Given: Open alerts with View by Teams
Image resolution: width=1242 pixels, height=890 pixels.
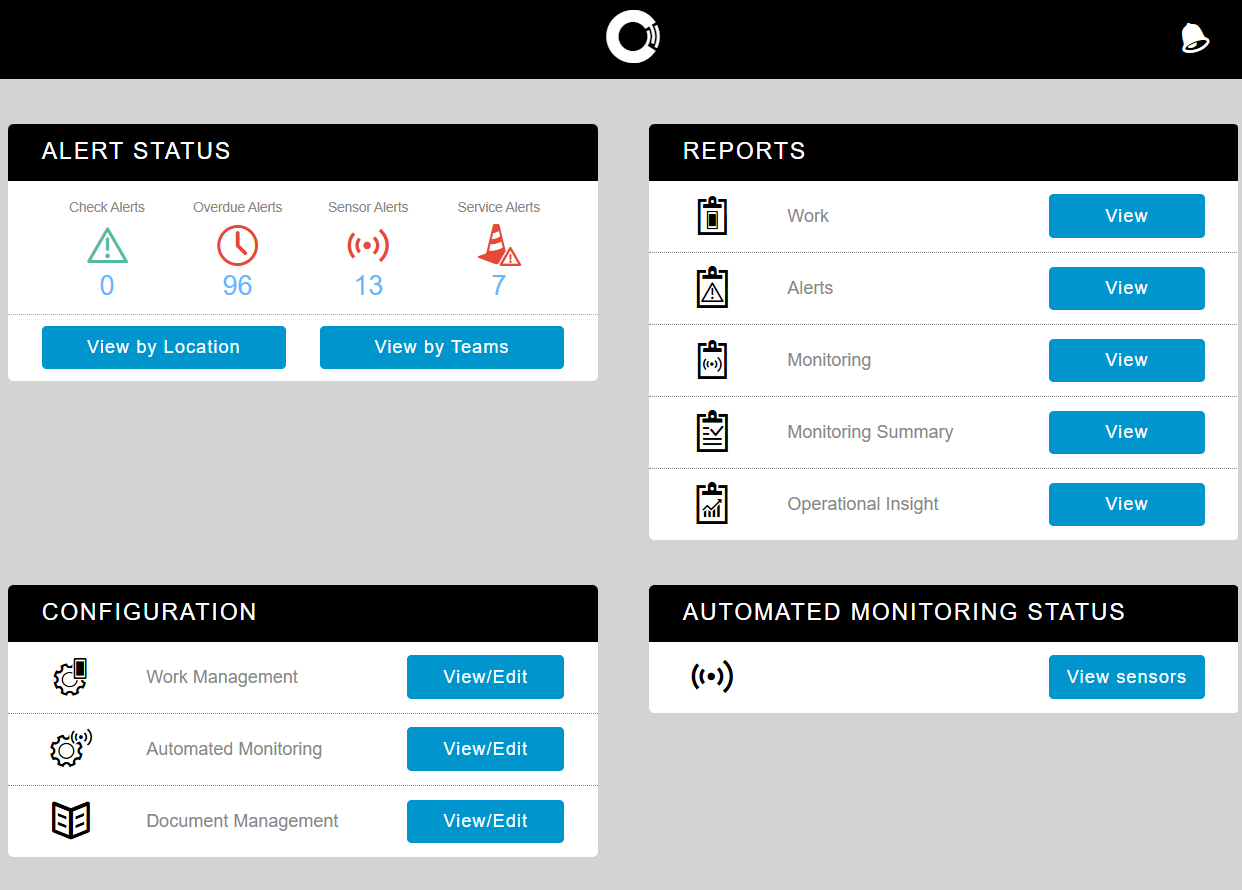Looking at the screenshot, I should (x=441, y=347).
